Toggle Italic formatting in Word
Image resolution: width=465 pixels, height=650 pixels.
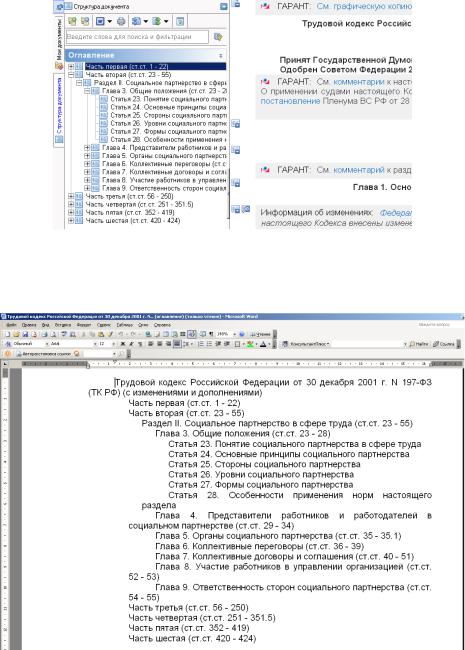(x=131, y=344)
